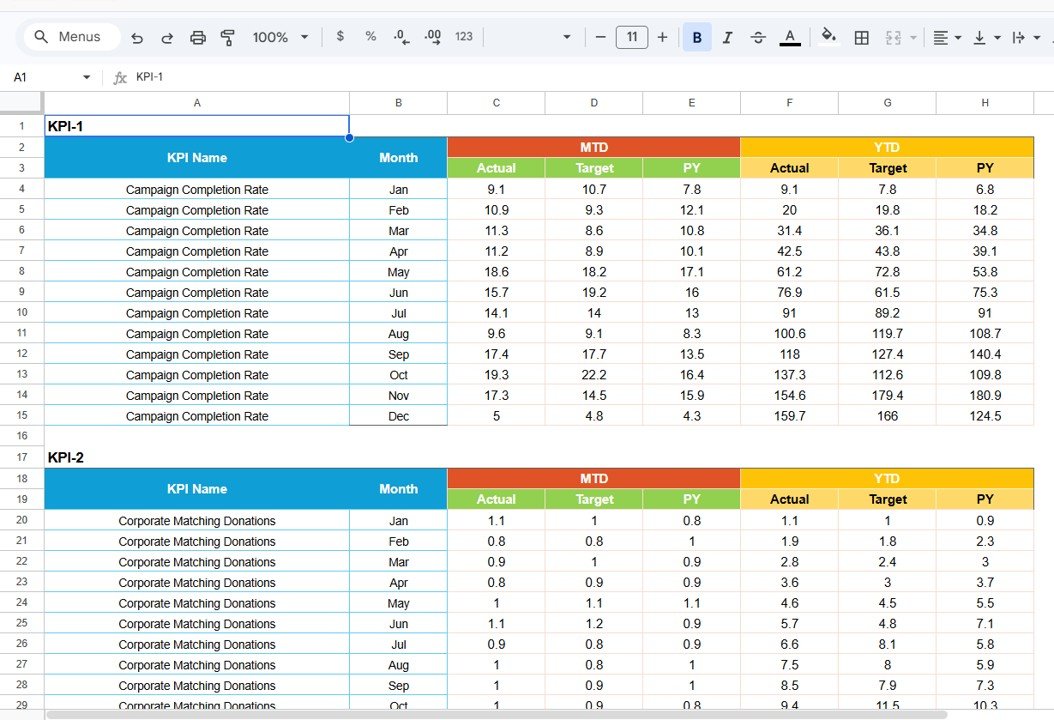Open the 123 number format menu
1054x720 pixels.
pyautogui.click(x=463, y=37)
